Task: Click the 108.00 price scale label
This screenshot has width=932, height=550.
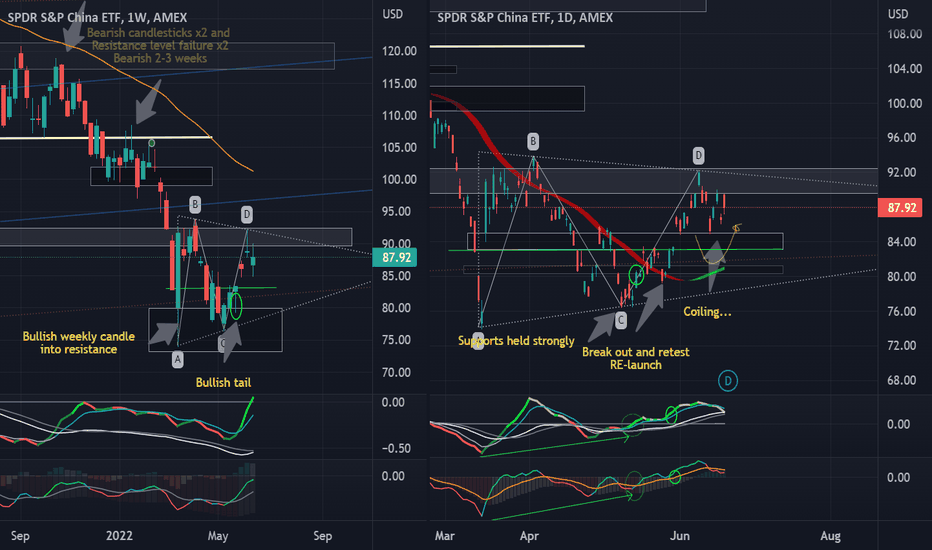Action: 905,34
